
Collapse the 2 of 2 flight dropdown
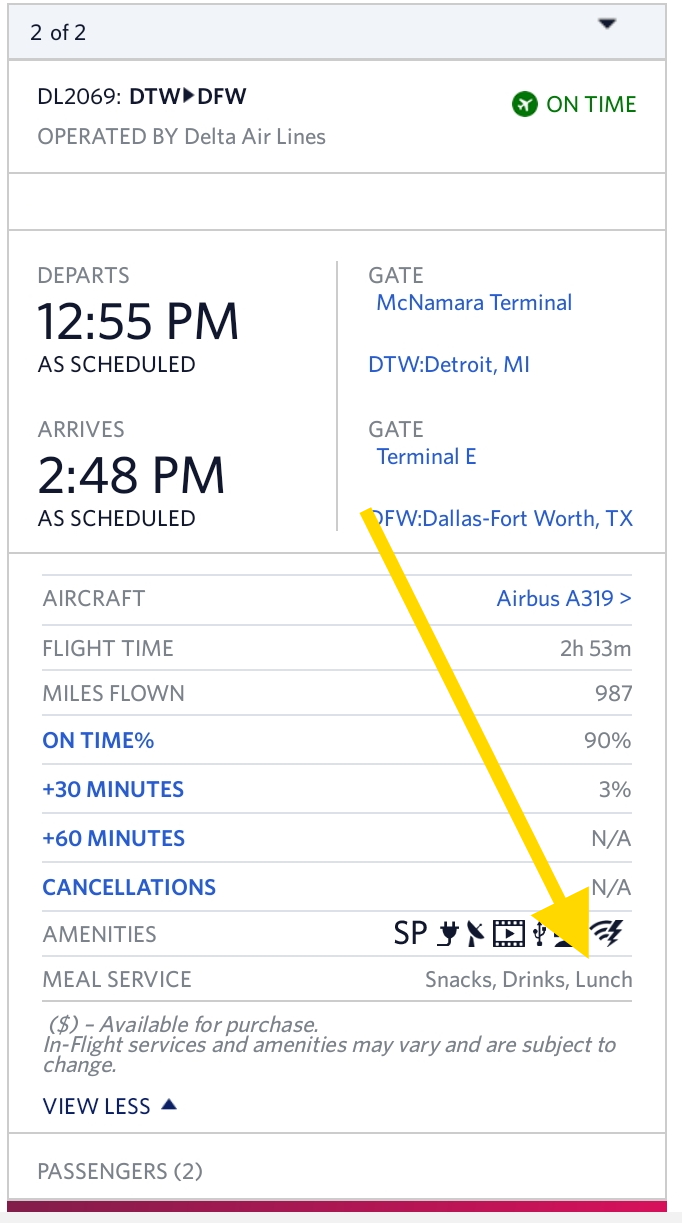(607, 26)
